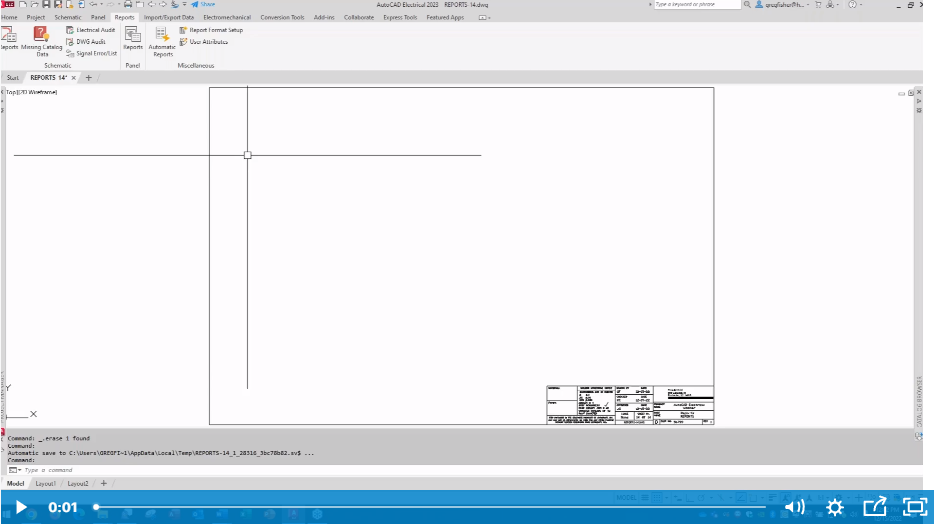Go to next project drawing arrow
Viewport: 934px width, 524px height.
click(x=163, y=4)
